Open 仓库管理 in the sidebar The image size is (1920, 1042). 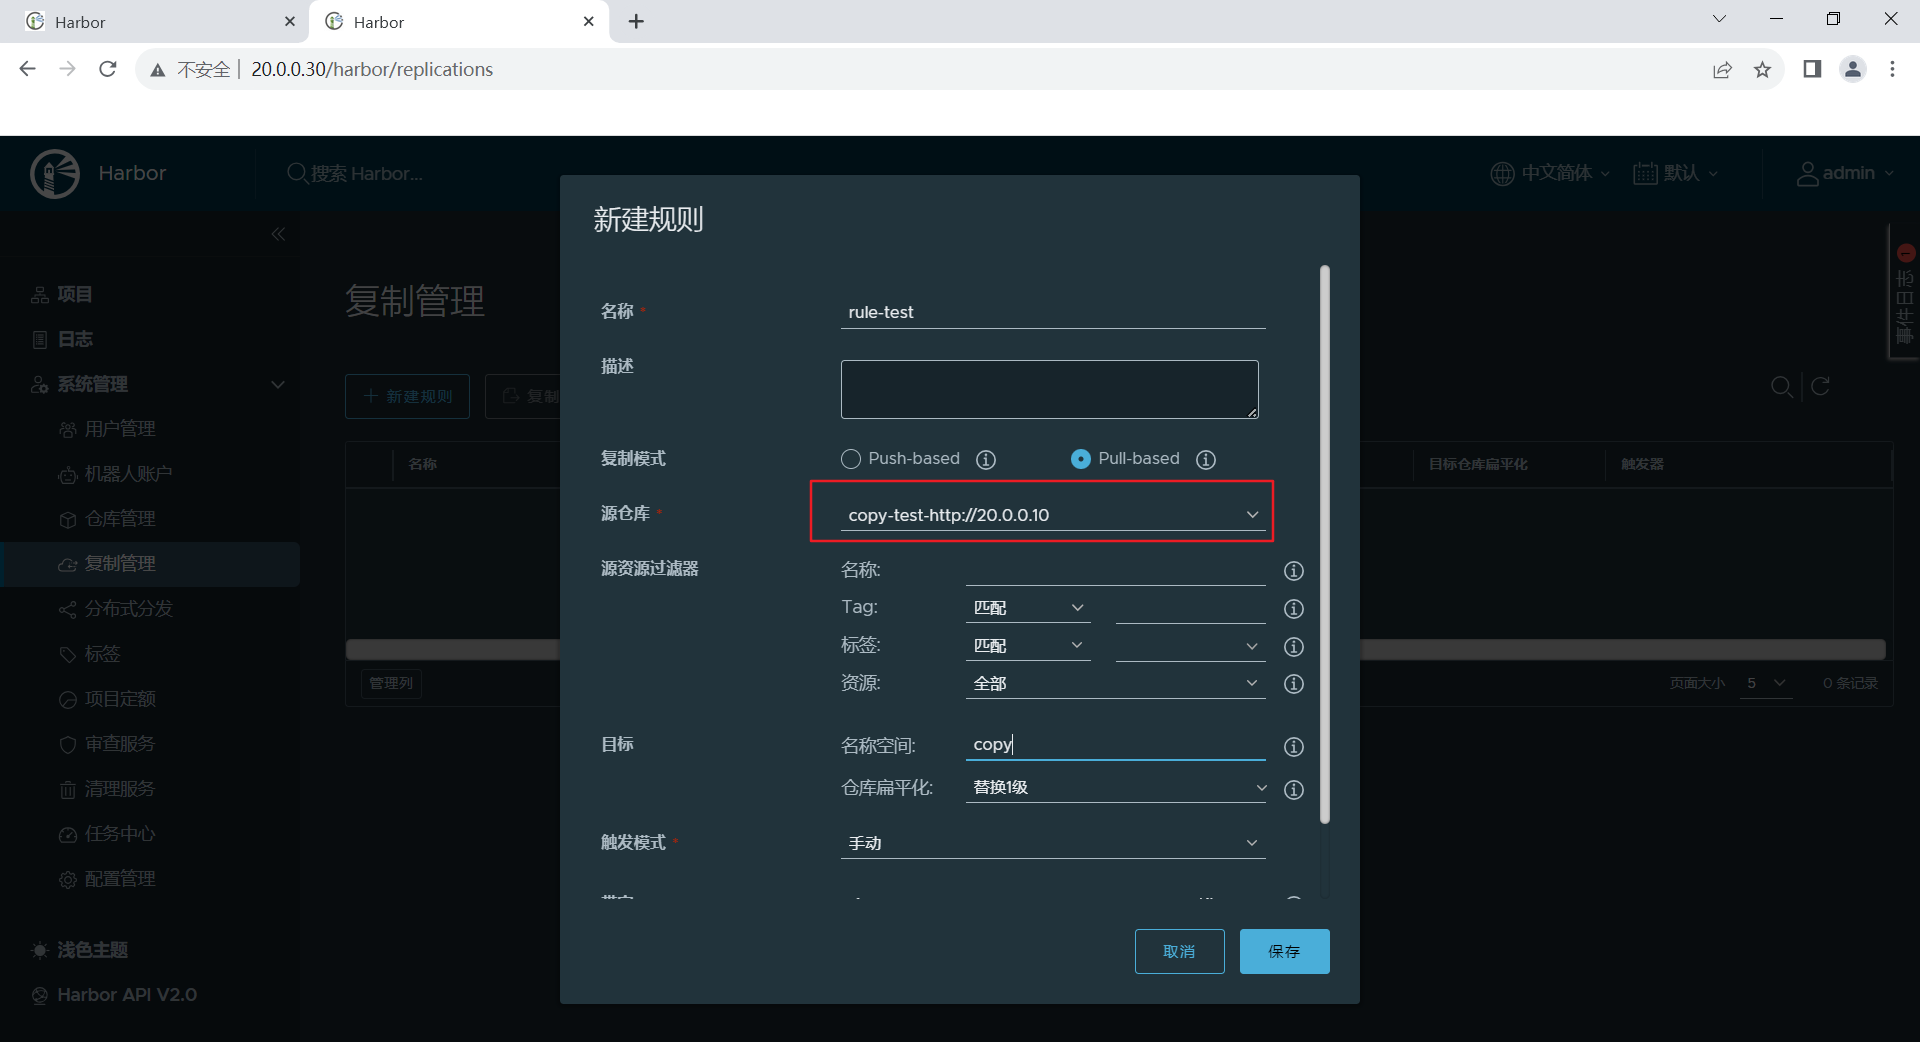coord(120,519)
